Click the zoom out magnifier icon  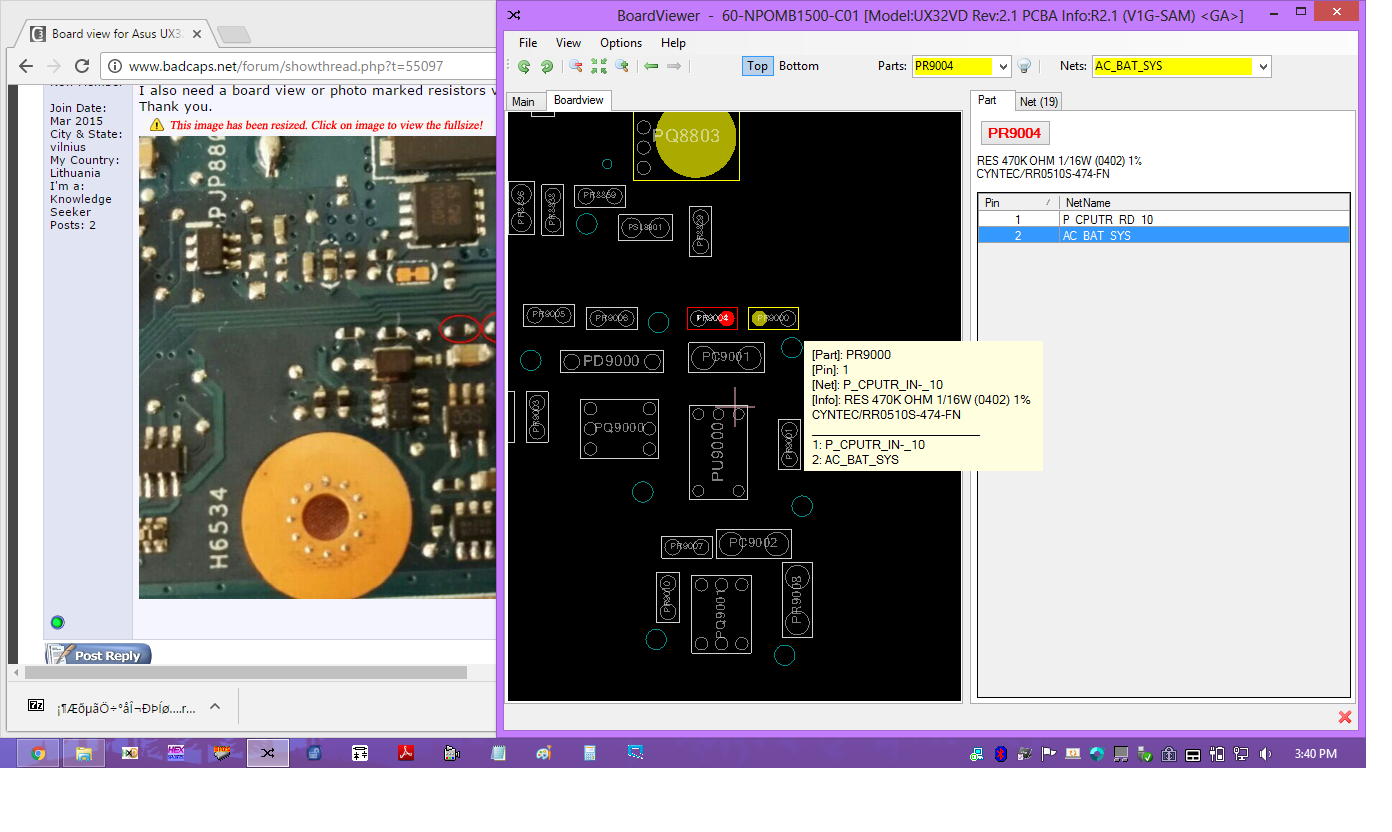(576, 67)
